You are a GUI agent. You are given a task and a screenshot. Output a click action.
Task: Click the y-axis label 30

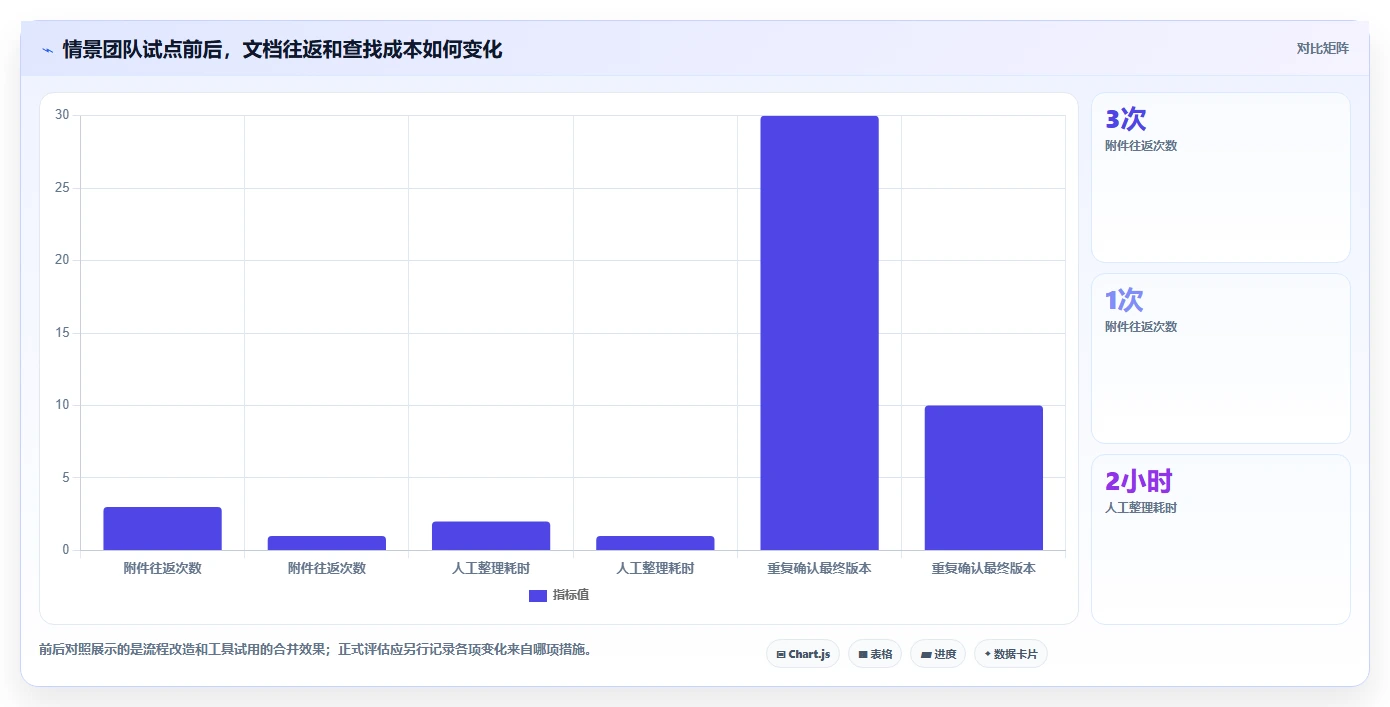coord(62,115)
